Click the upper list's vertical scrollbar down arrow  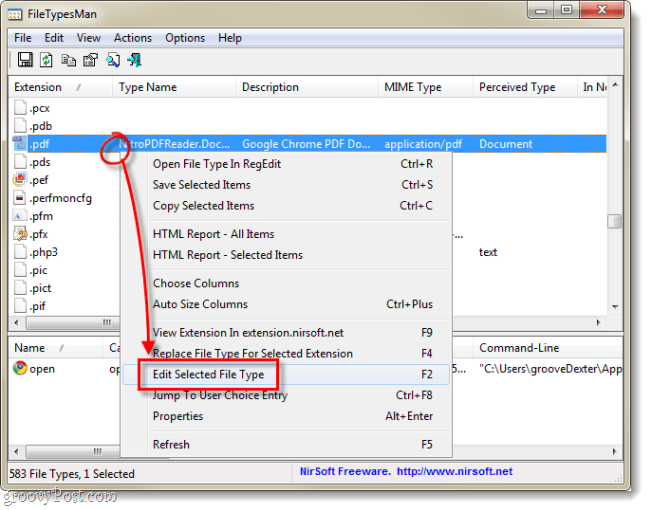coord(615,307)
